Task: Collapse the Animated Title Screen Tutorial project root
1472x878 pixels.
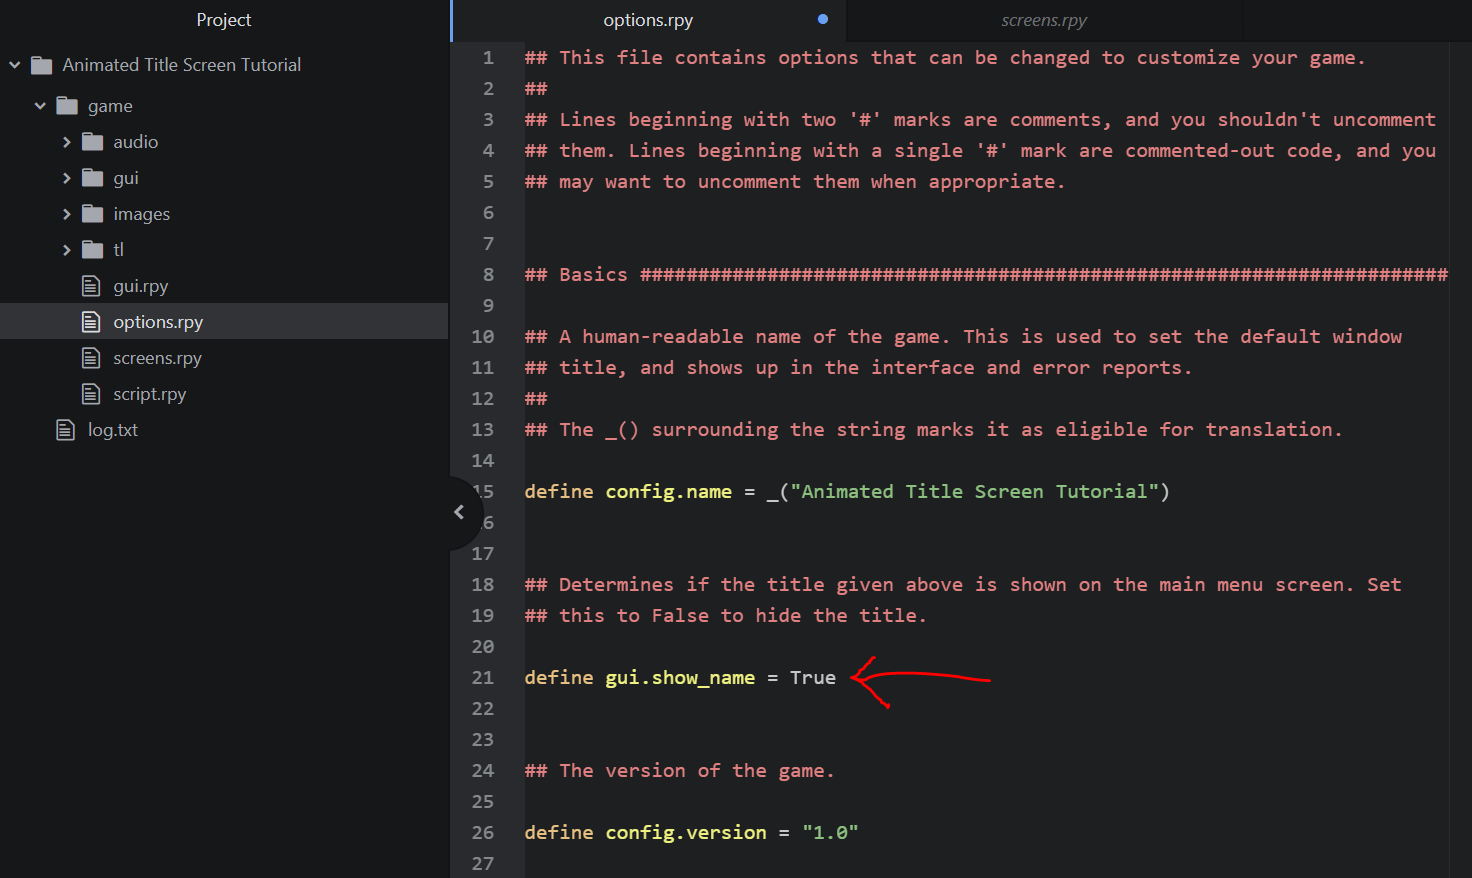Action: (15, 65)
